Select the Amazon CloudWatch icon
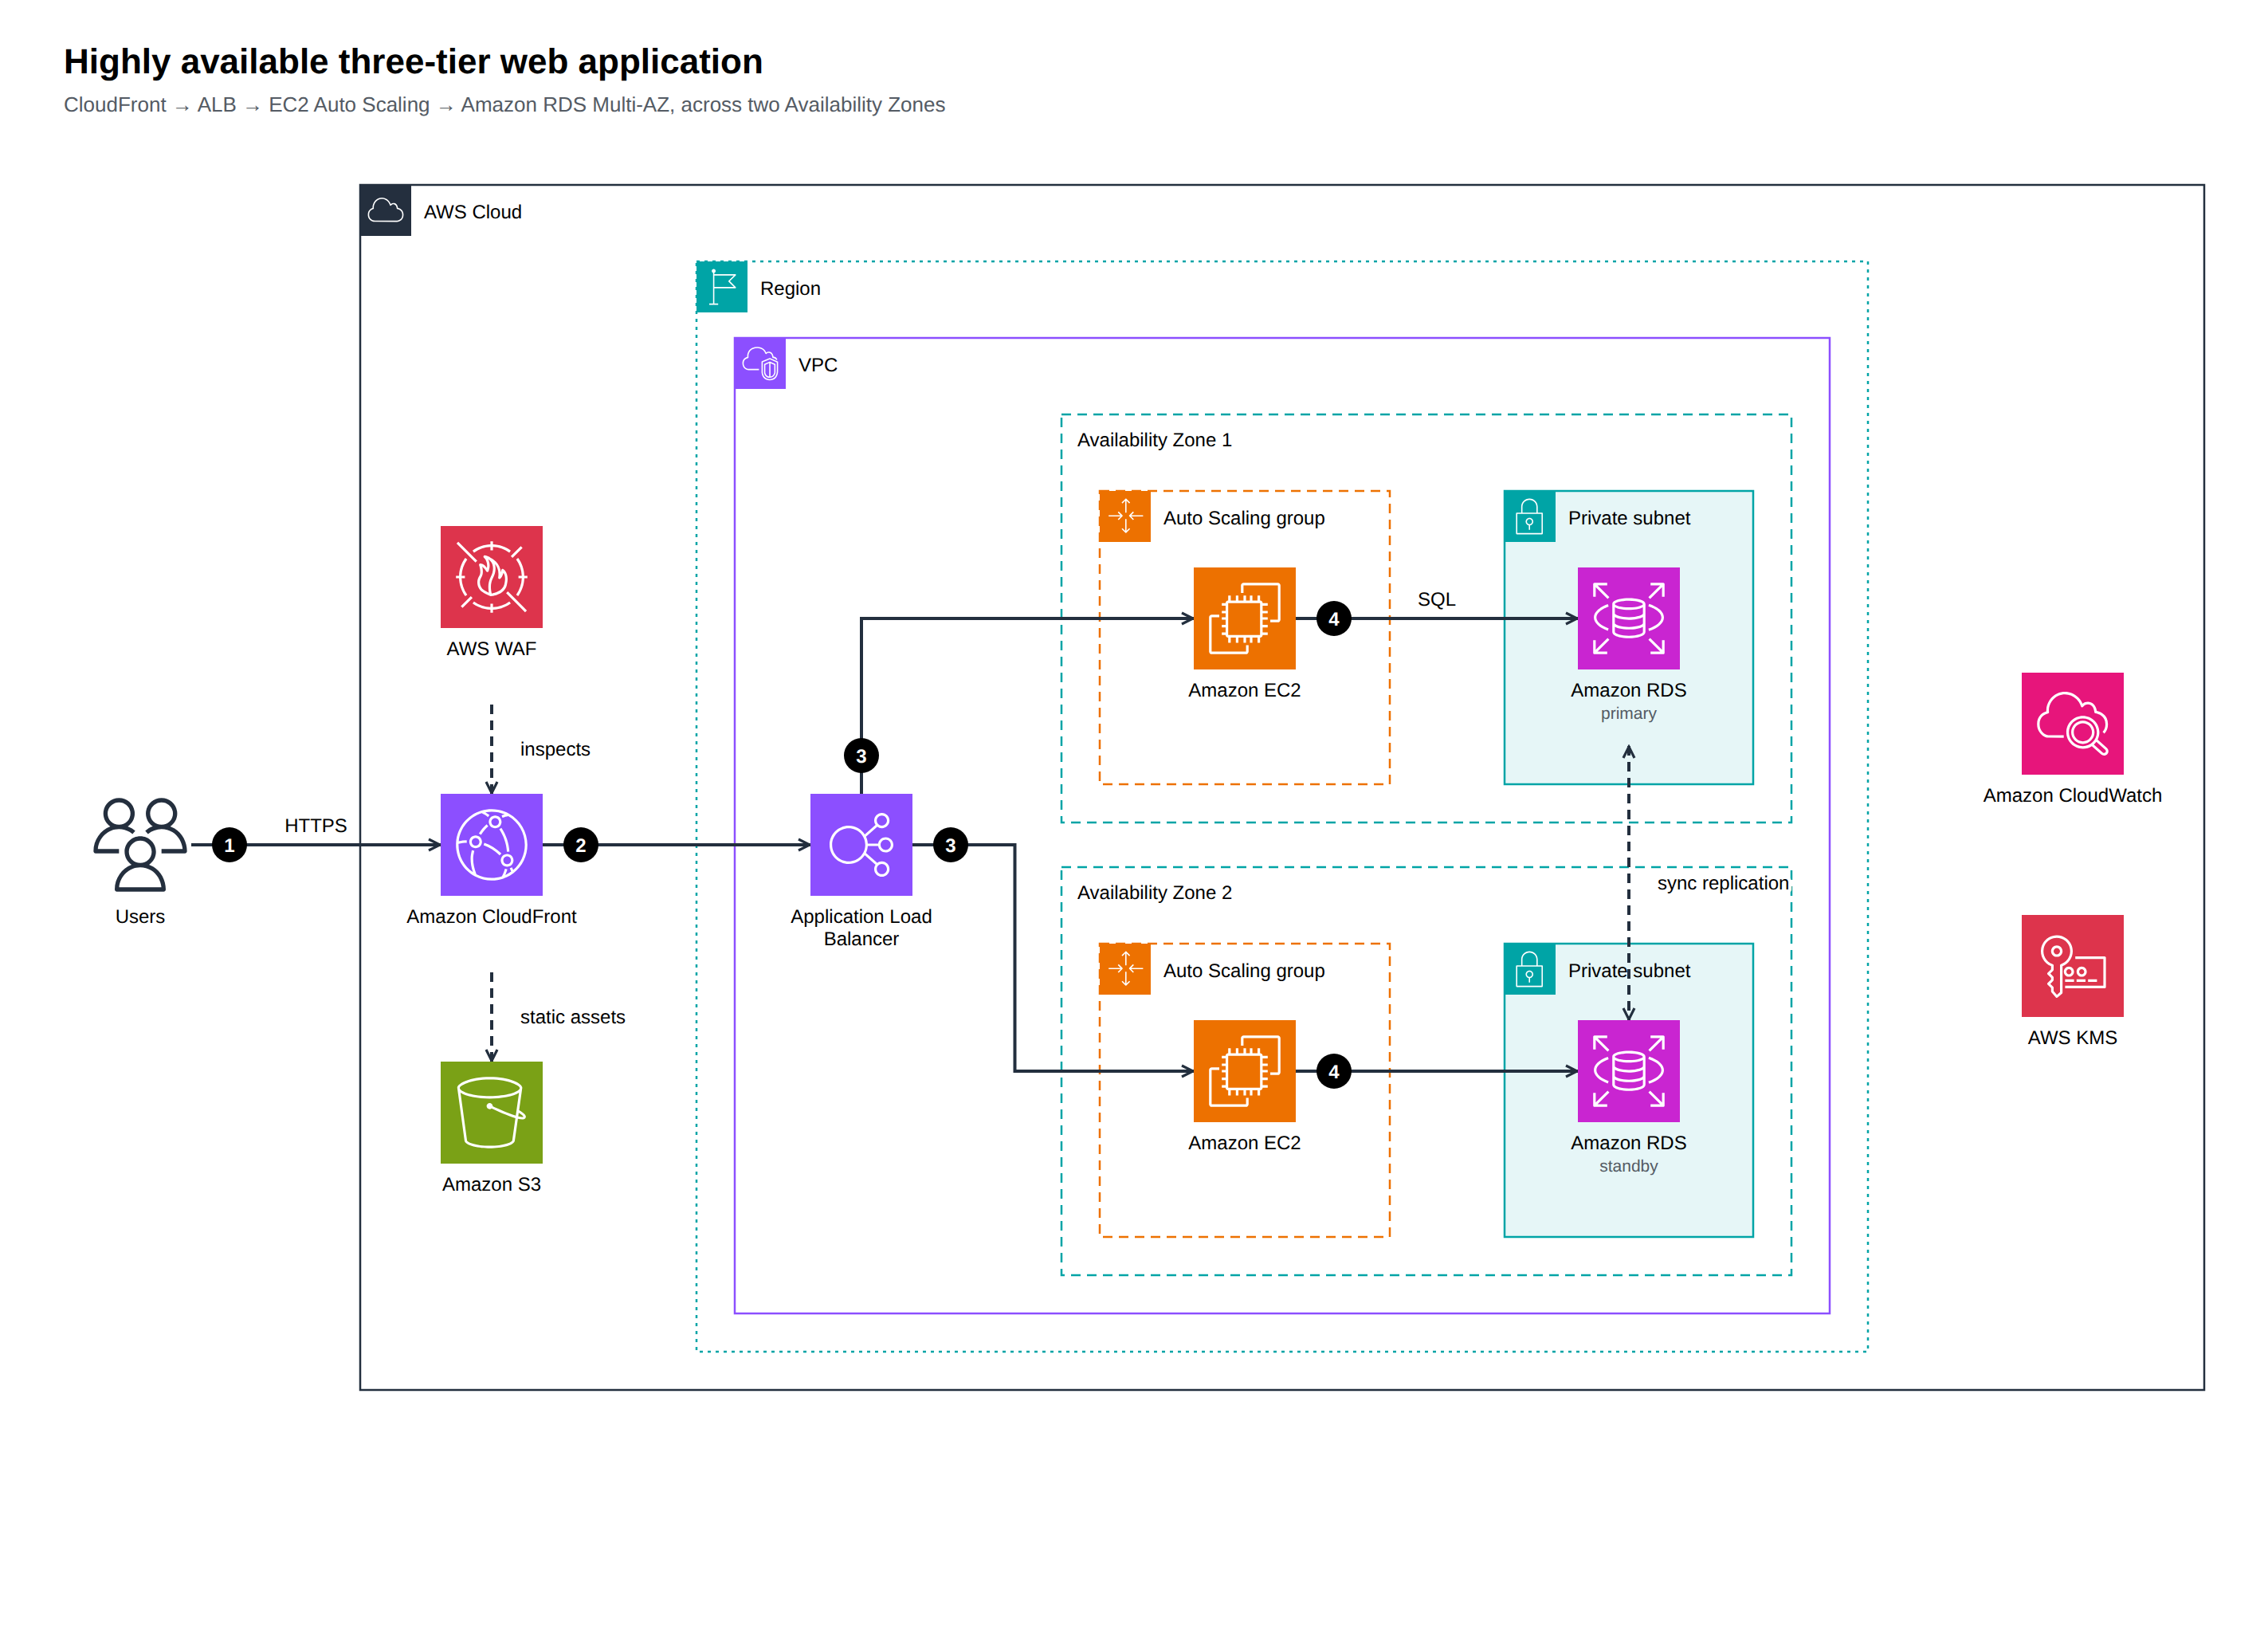Viewport: 2268px width, 1645px height. pyautogui.click(x=2072, y=723)
